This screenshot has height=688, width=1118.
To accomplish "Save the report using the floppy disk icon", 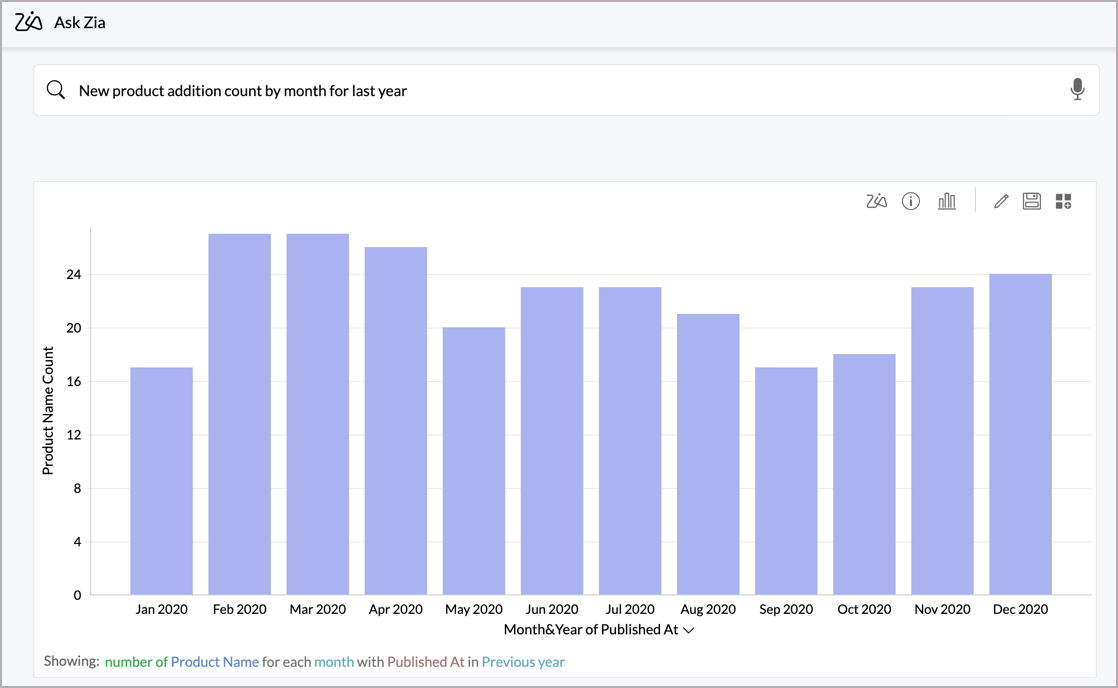I will 1032,201.
